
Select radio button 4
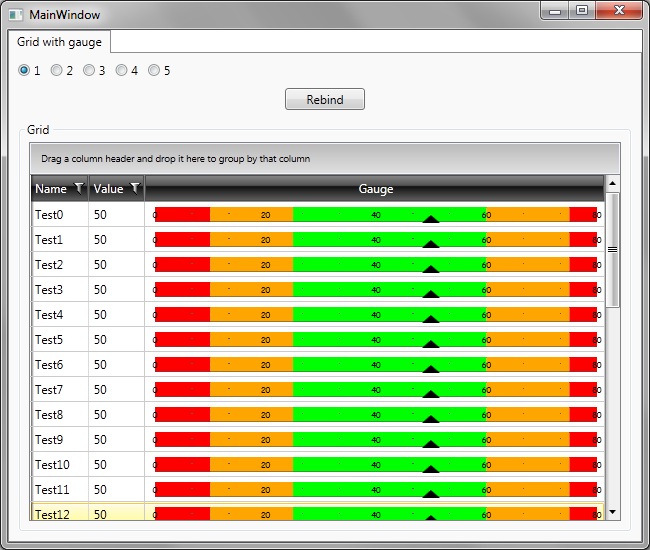coord(121,70)
